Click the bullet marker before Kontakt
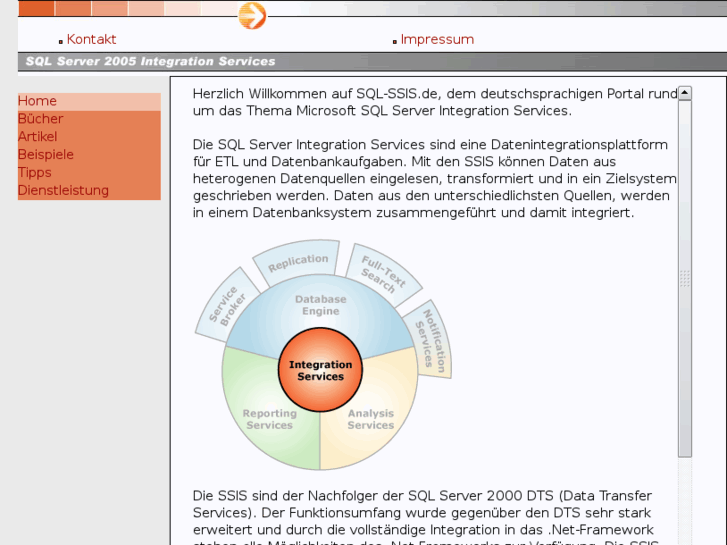The height and width of the screenshot is (545, 727). (x=61, y=42)
